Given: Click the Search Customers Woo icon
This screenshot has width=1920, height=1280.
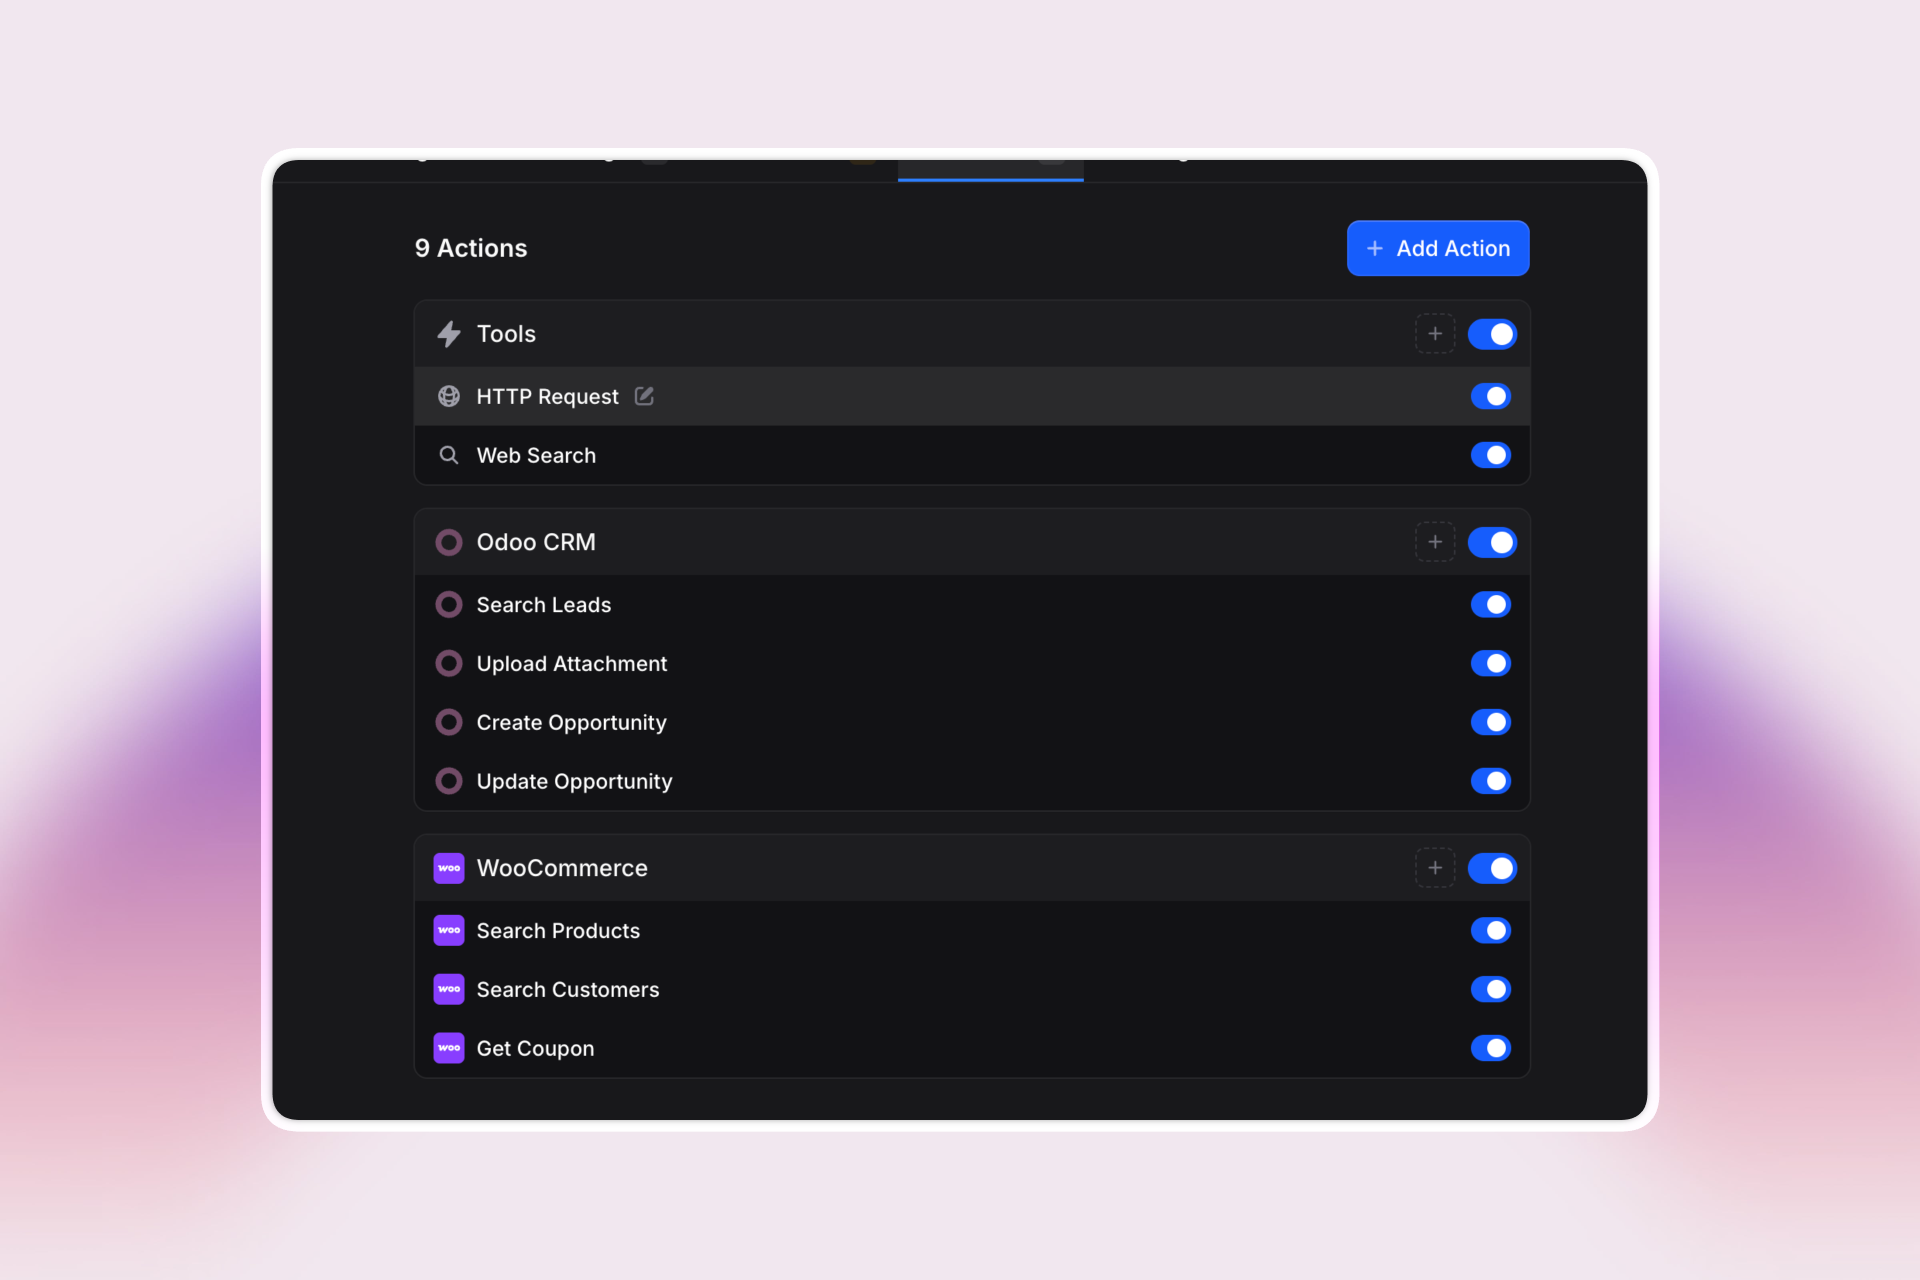Looking at the screenshot, I should click(449, 989).
